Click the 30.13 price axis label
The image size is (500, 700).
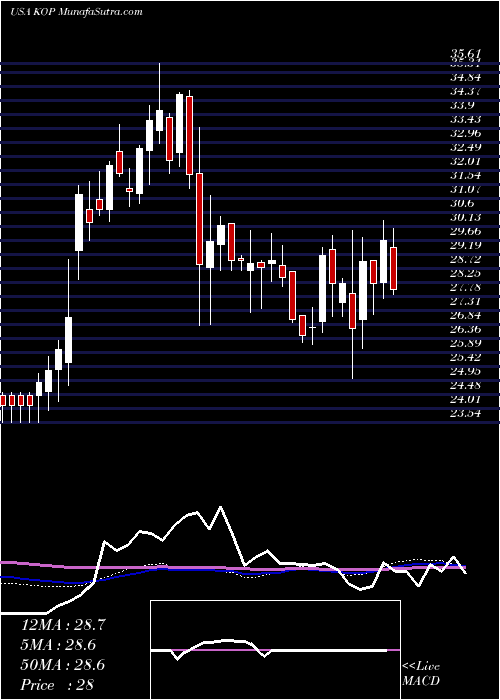coord(467,217)
